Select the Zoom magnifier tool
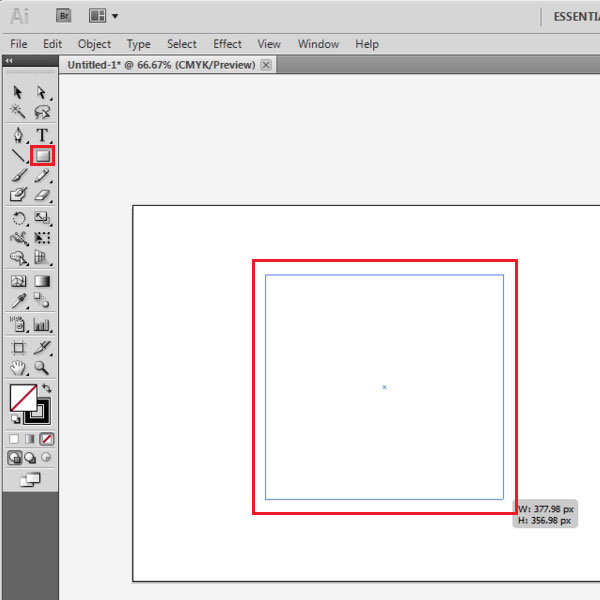 coord(41,368)
